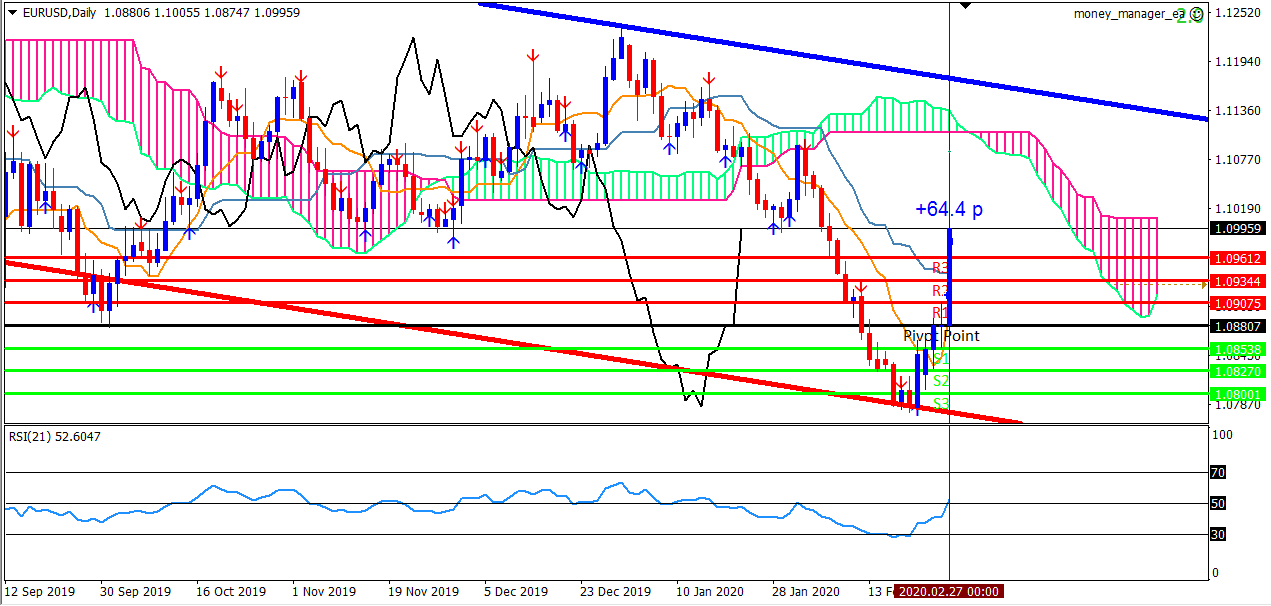Image resolution: width=1271 pixels, height=606 pixels.
Task: Click the S3 support label
Action: [940, 403]
